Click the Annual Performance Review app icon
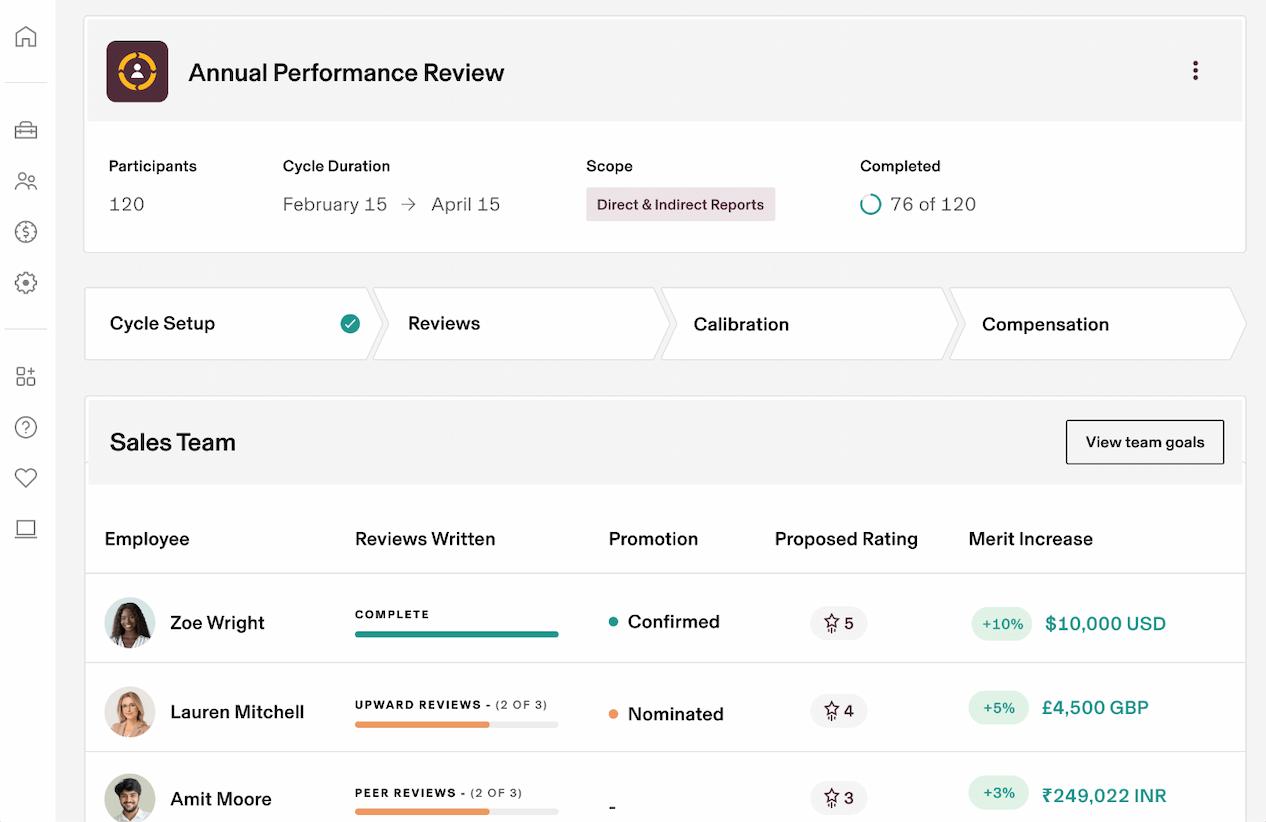The width and height of the screenshot is (1266, 822). click(x=137, y=72)
